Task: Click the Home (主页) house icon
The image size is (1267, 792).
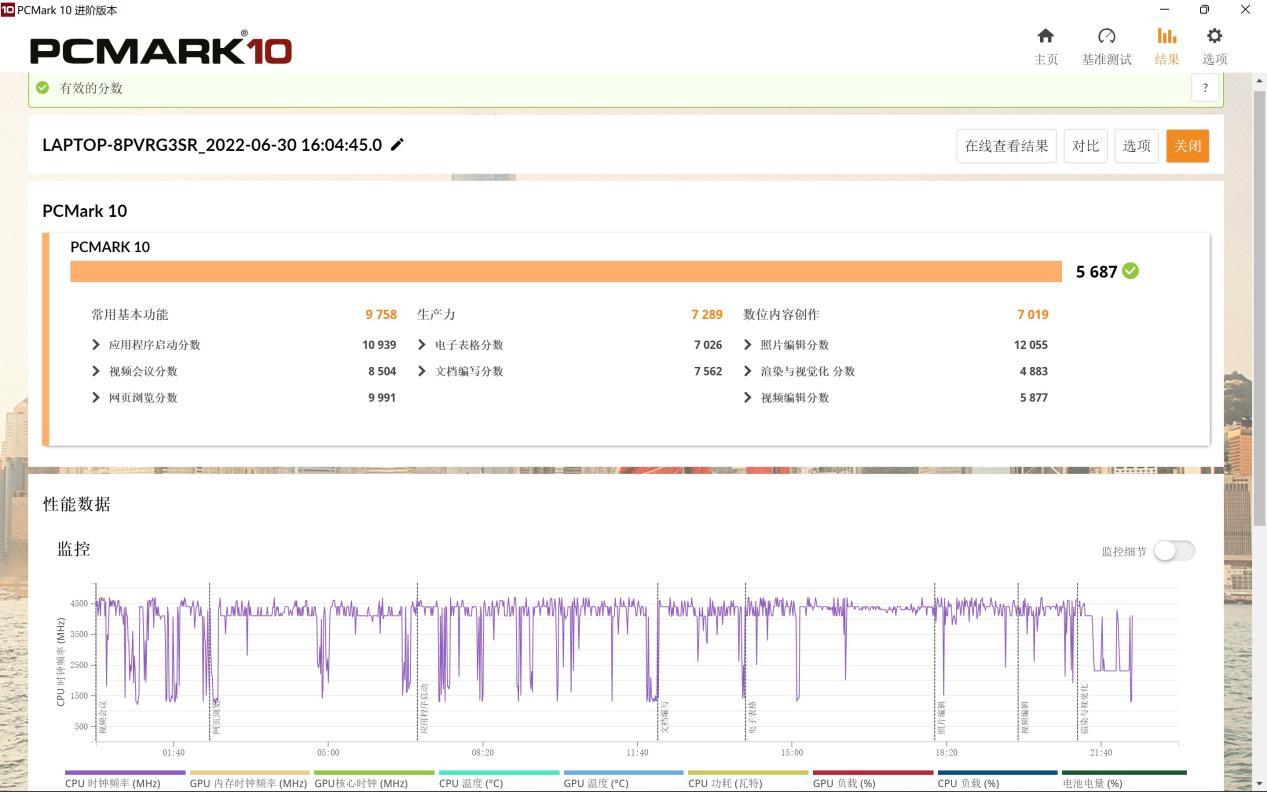Action: pyautogui.click(x=1045, y=36)
